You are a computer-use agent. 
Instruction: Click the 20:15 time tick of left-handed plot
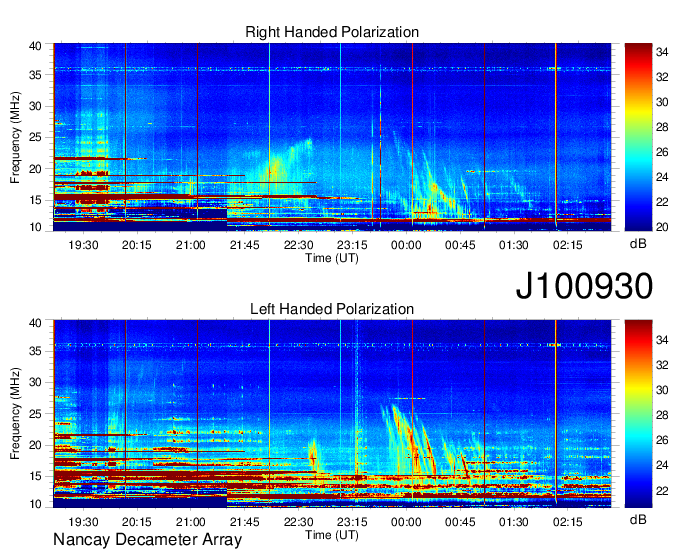(137, 522)
